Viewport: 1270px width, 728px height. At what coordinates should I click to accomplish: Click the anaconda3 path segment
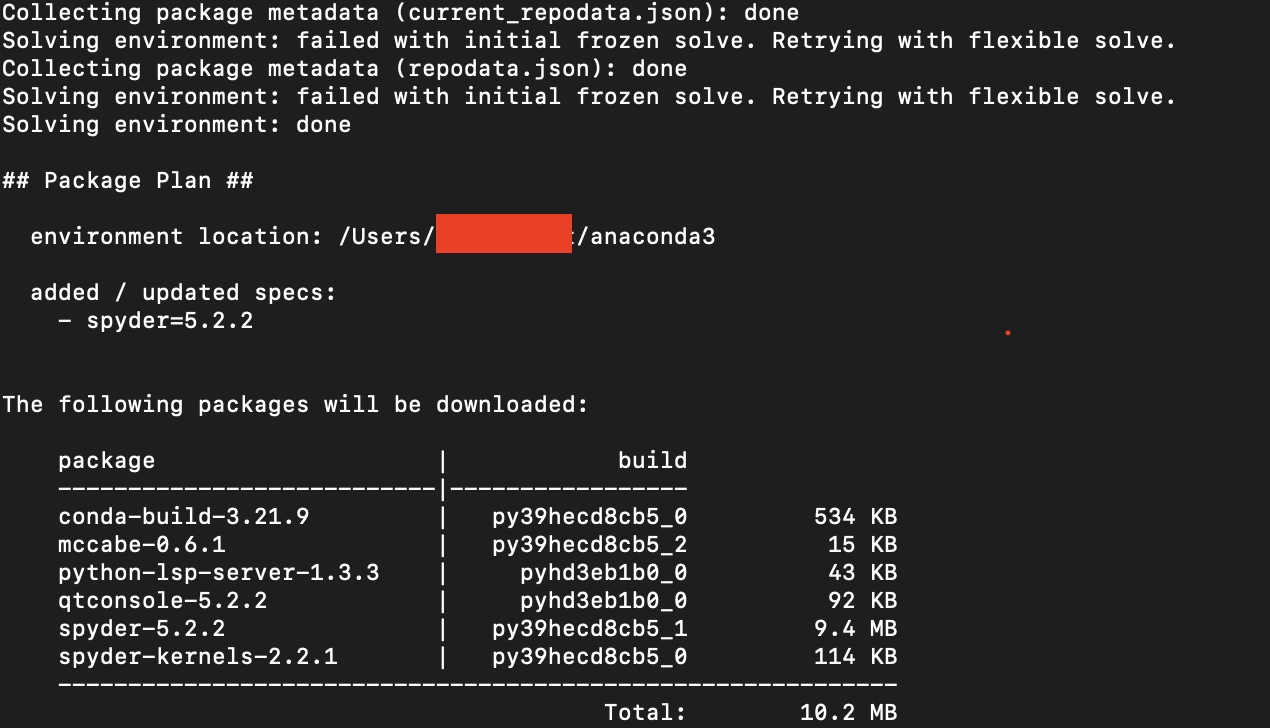point(653,237)
